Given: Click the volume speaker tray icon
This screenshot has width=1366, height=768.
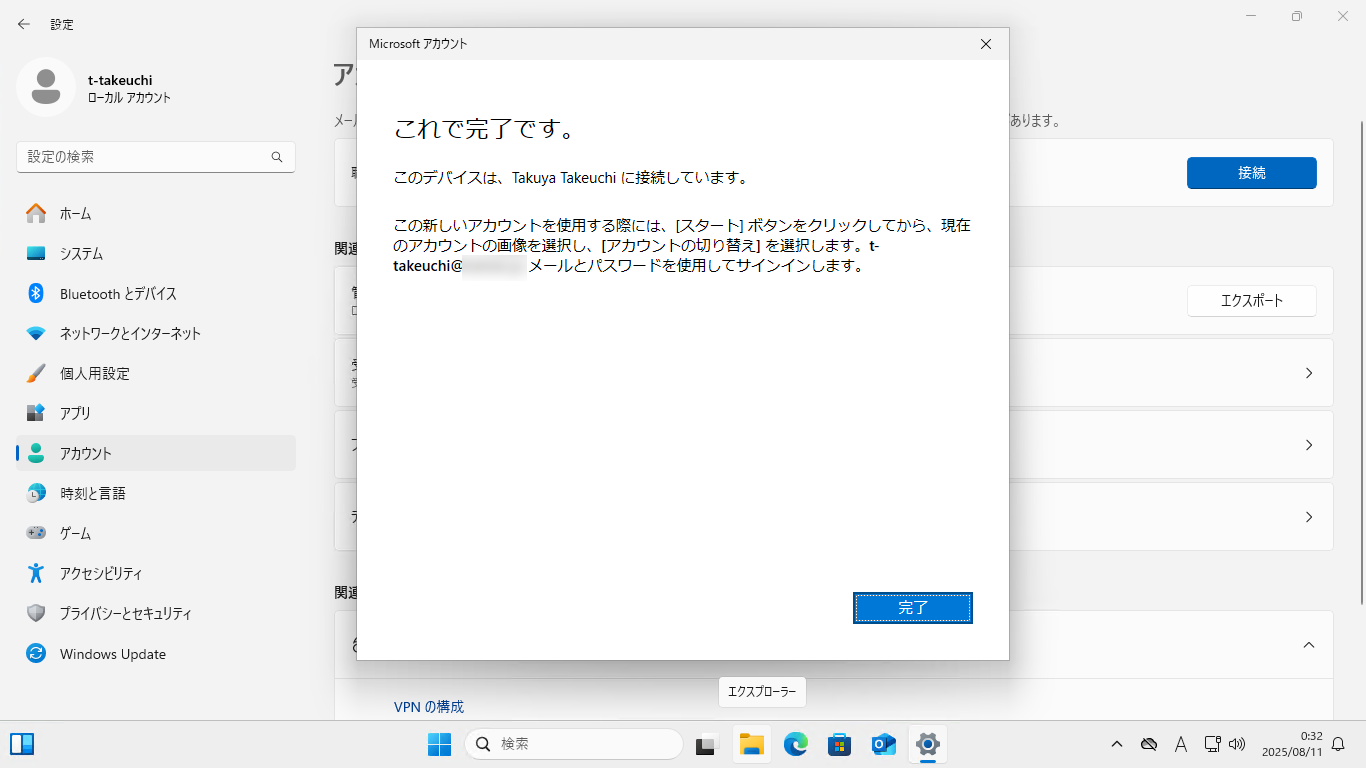Looking at the screenshot, I should 1237,744.
